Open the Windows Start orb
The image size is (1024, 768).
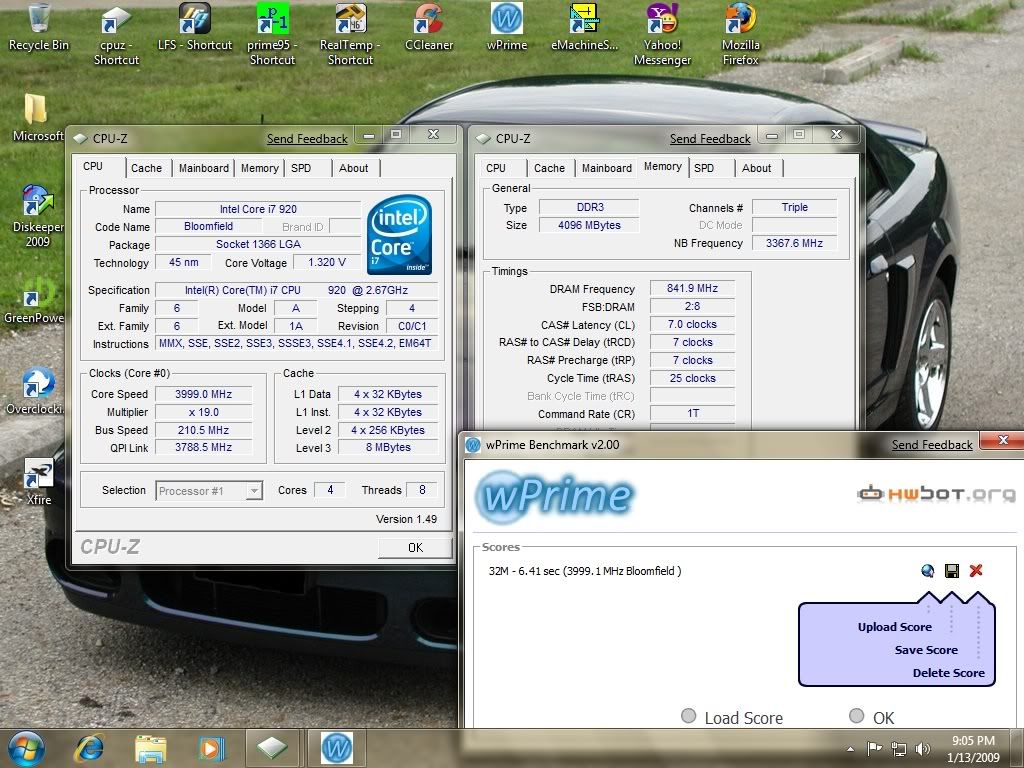tap(26, 748)
